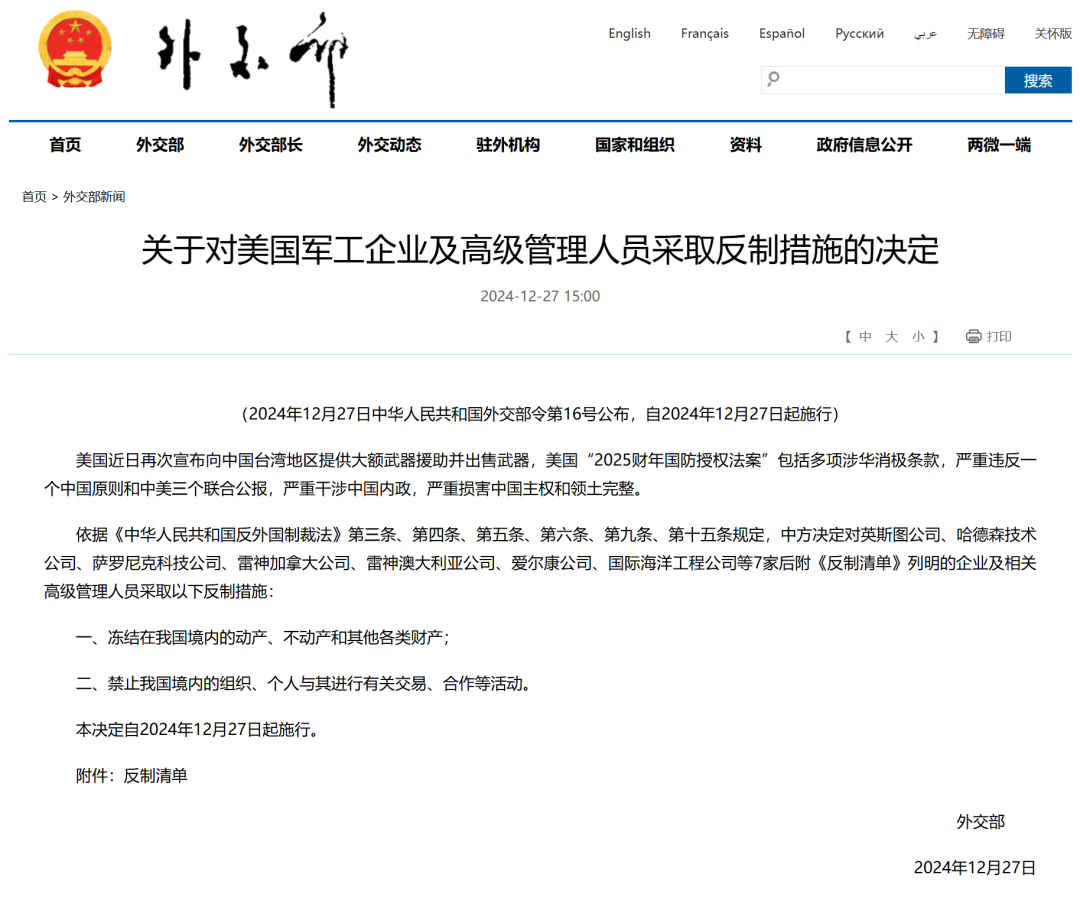
Task: Click 外交部新闻 in the breadcrumb
Action: pos(94,197)
